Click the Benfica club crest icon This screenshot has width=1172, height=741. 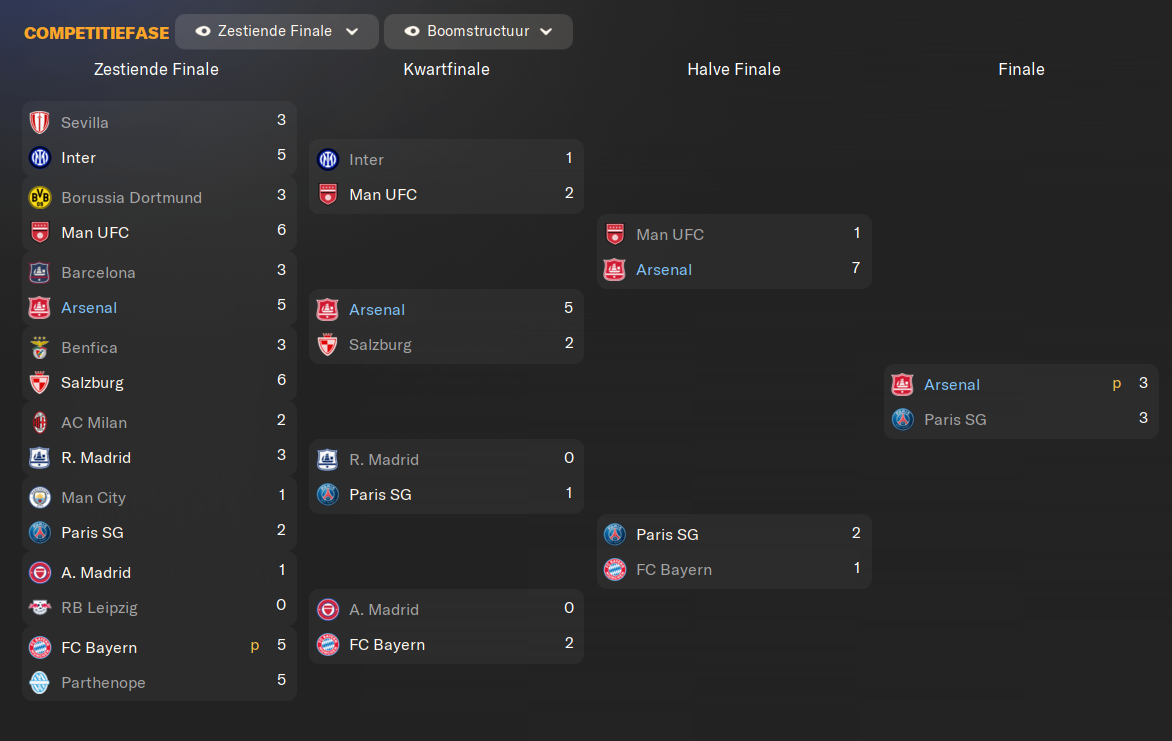pyautogui.click(x=40, y=348)
